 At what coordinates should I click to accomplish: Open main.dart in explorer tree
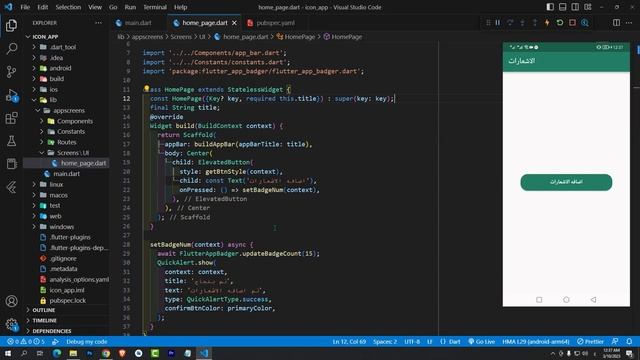(x=66, y=174)
